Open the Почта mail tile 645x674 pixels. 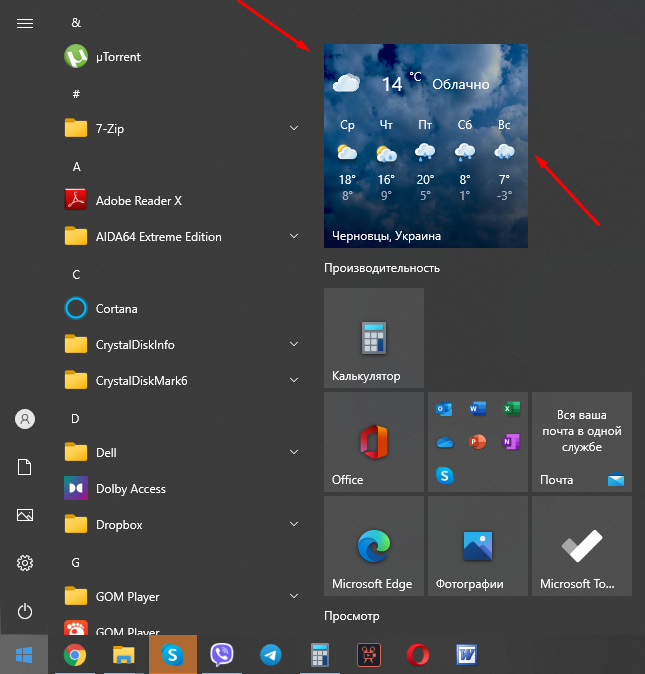582,442
